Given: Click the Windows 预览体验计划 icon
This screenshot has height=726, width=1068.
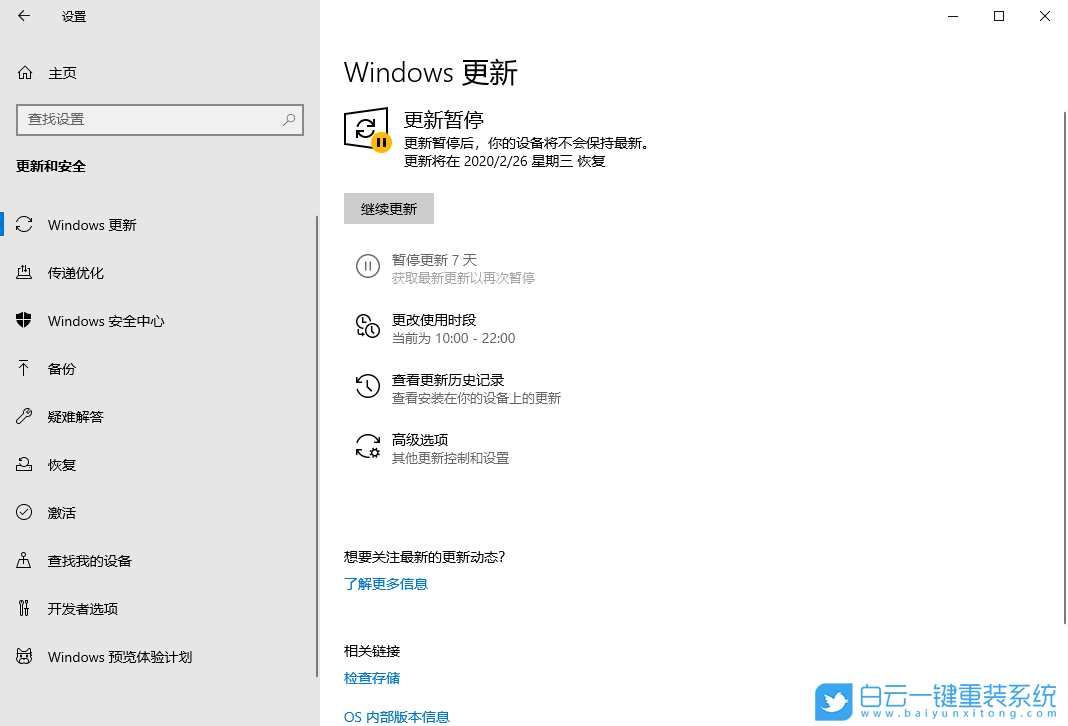Looking at the screenshot, I should (22, 656).
